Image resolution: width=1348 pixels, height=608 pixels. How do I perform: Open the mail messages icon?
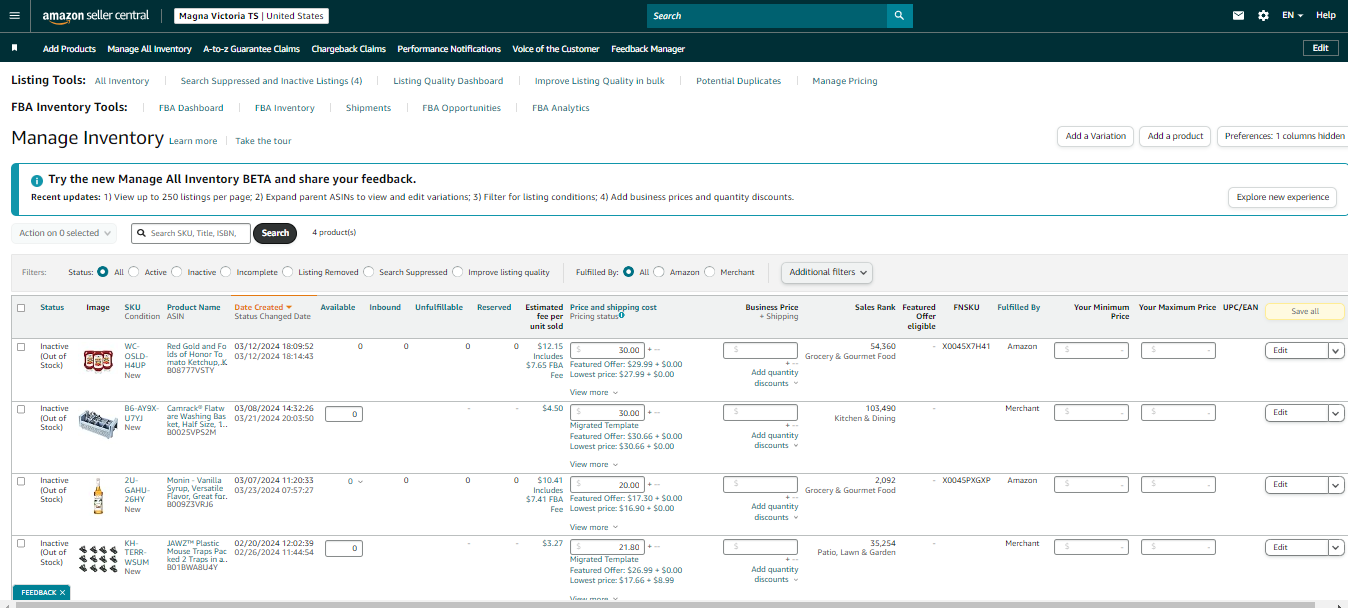pyautogui.click(x=1238, y=16)
